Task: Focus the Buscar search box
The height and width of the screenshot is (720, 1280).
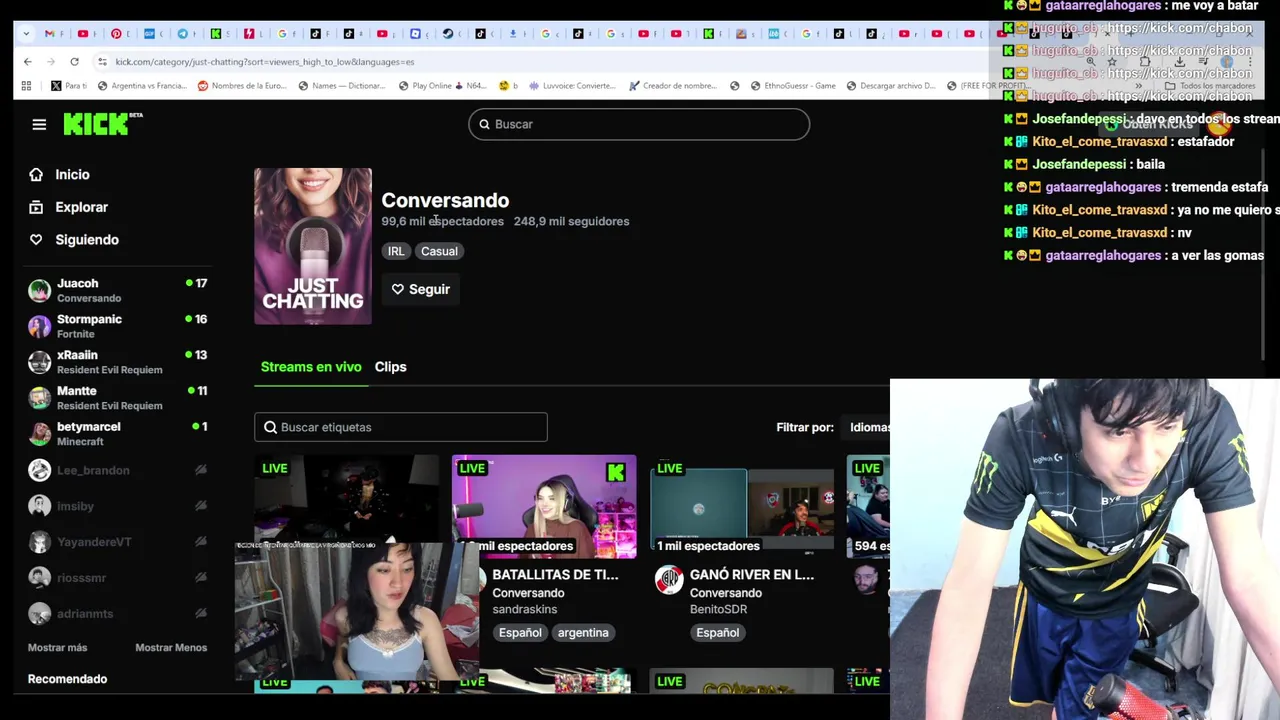Action: [639, 124]
